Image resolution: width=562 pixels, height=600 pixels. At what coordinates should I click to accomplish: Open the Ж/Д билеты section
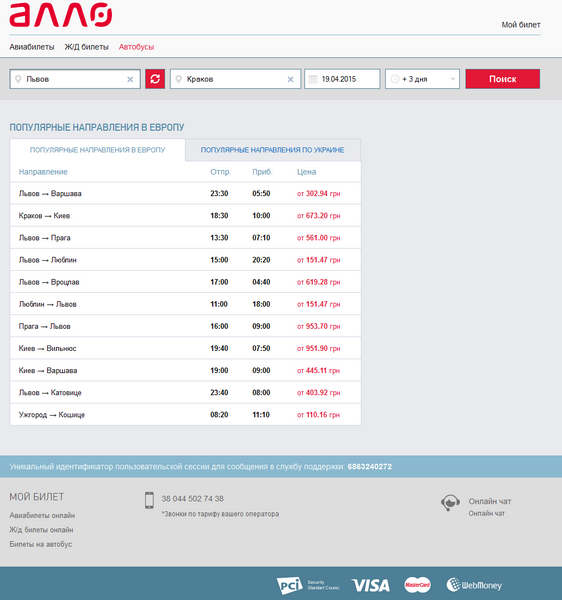tap(86, 47)
